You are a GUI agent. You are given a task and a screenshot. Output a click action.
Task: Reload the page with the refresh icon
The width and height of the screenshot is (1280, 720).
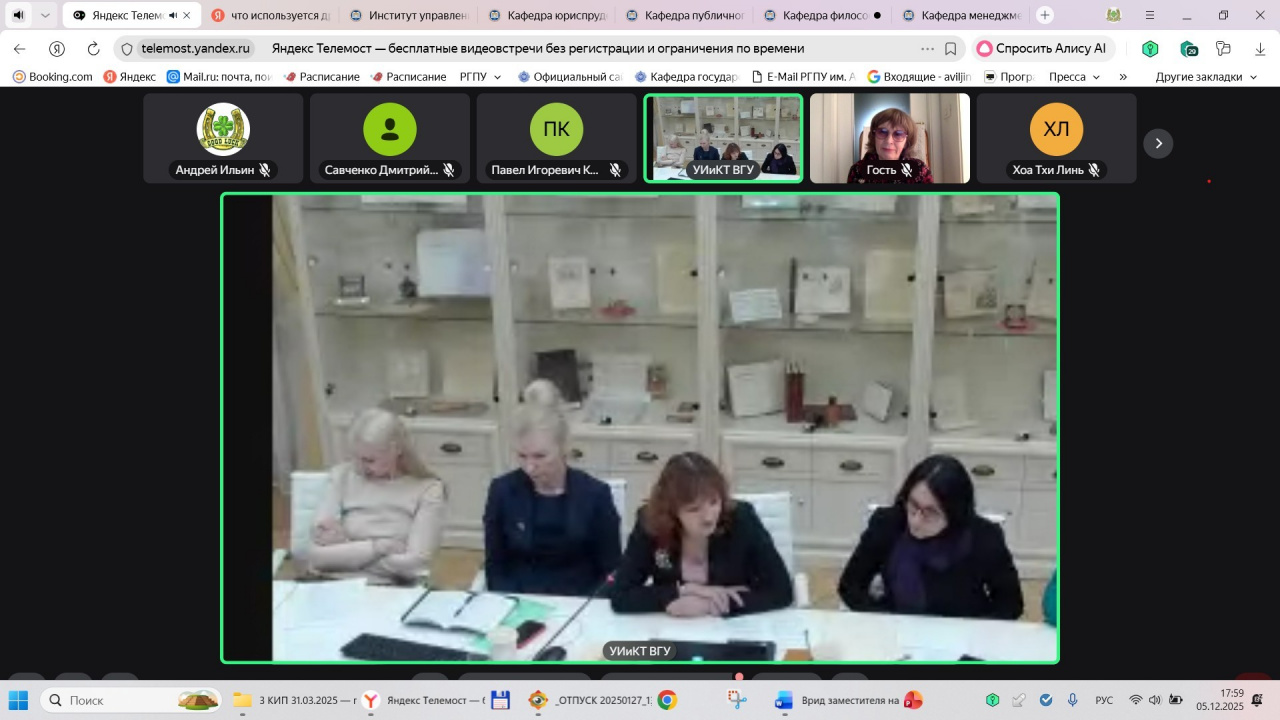pyautogui.click(x=93, y=49)
